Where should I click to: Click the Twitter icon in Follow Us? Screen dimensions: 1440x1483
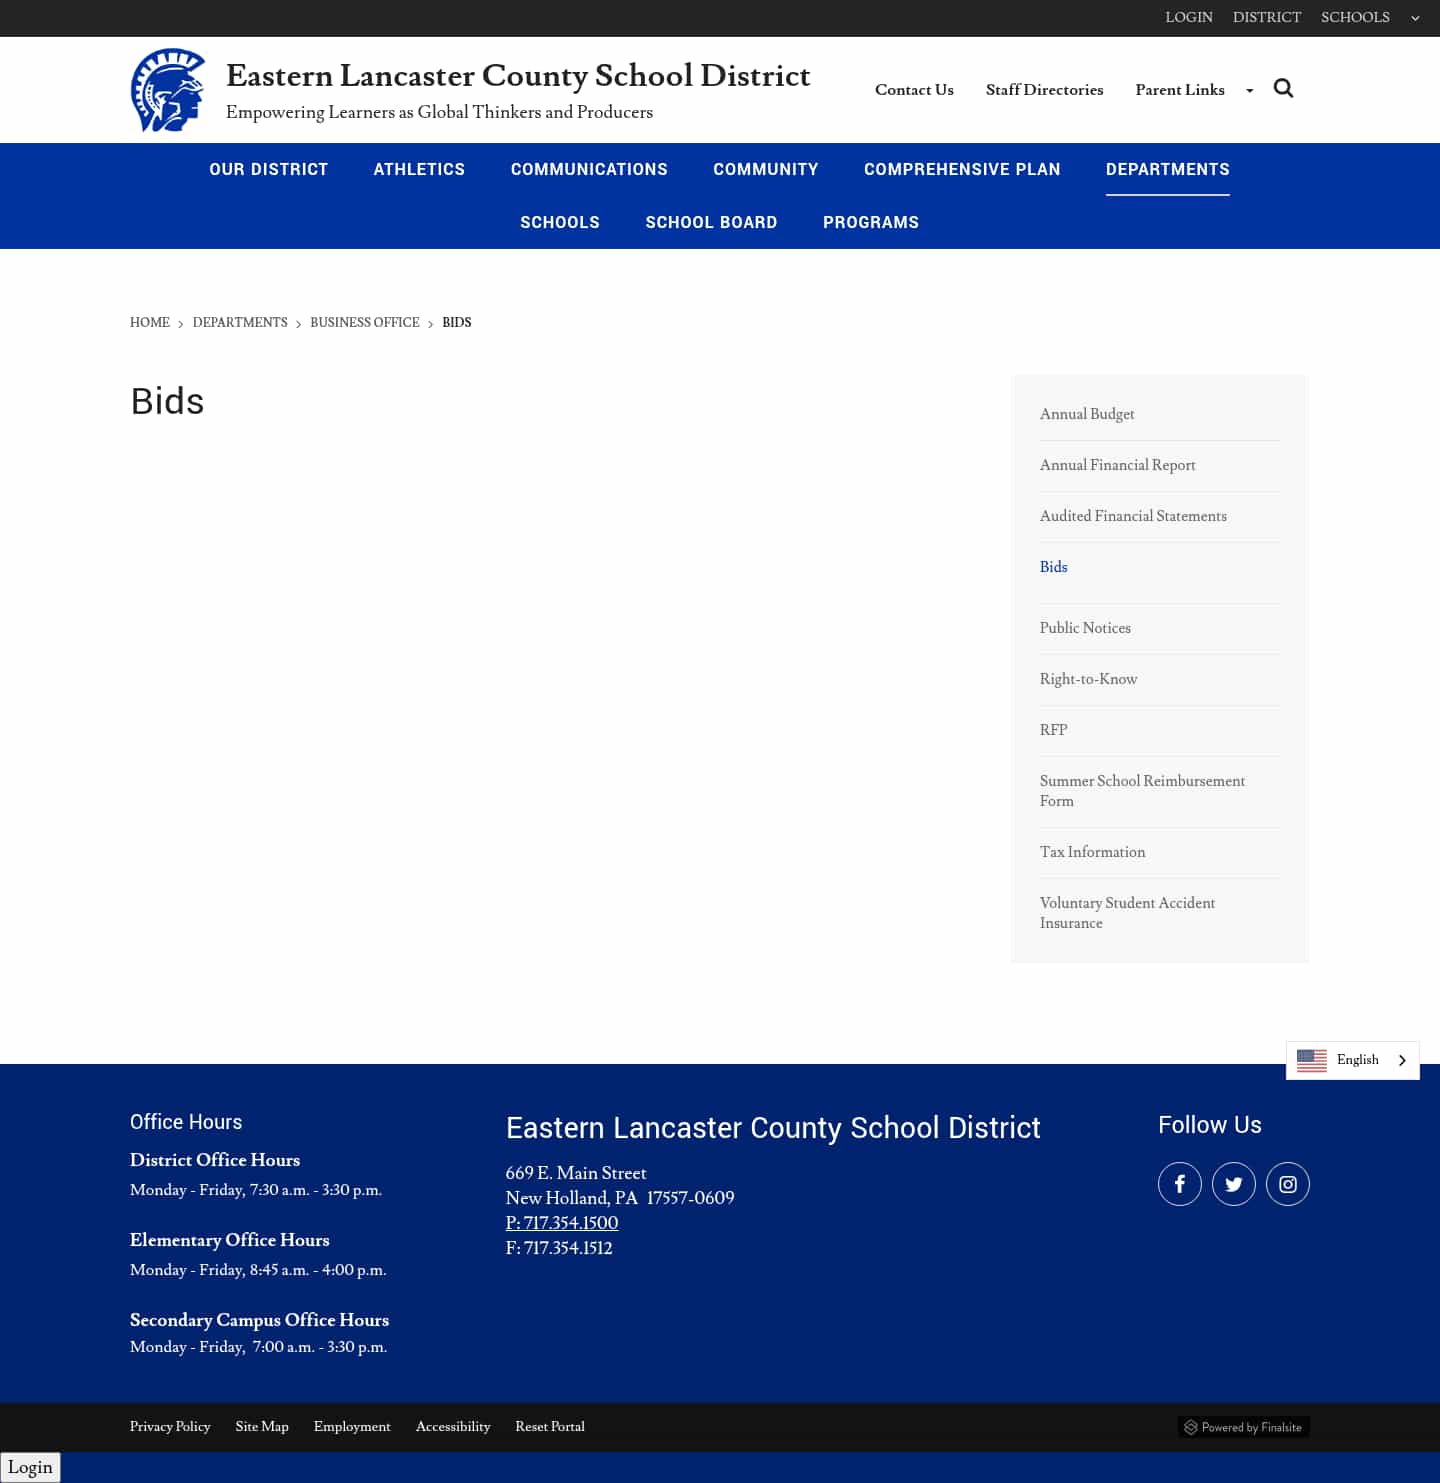(x=1234, y=1183)
